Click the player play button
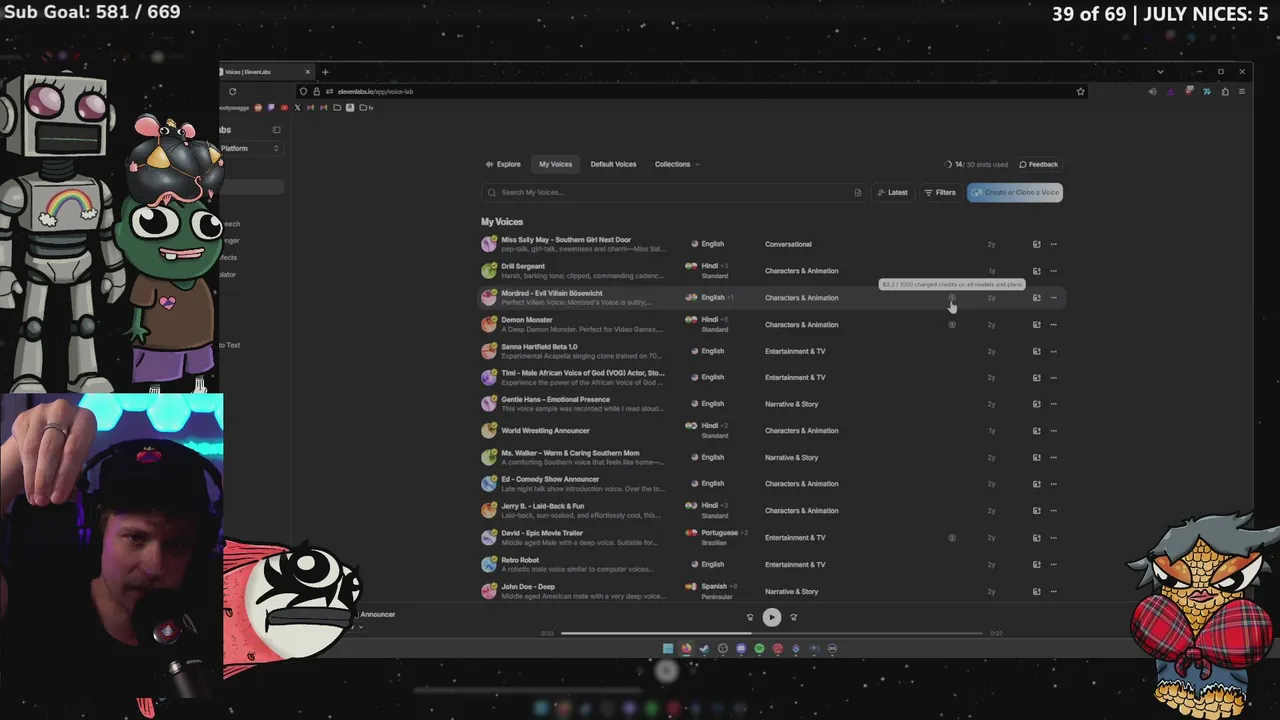1280x720 pixels. [772, 617]
